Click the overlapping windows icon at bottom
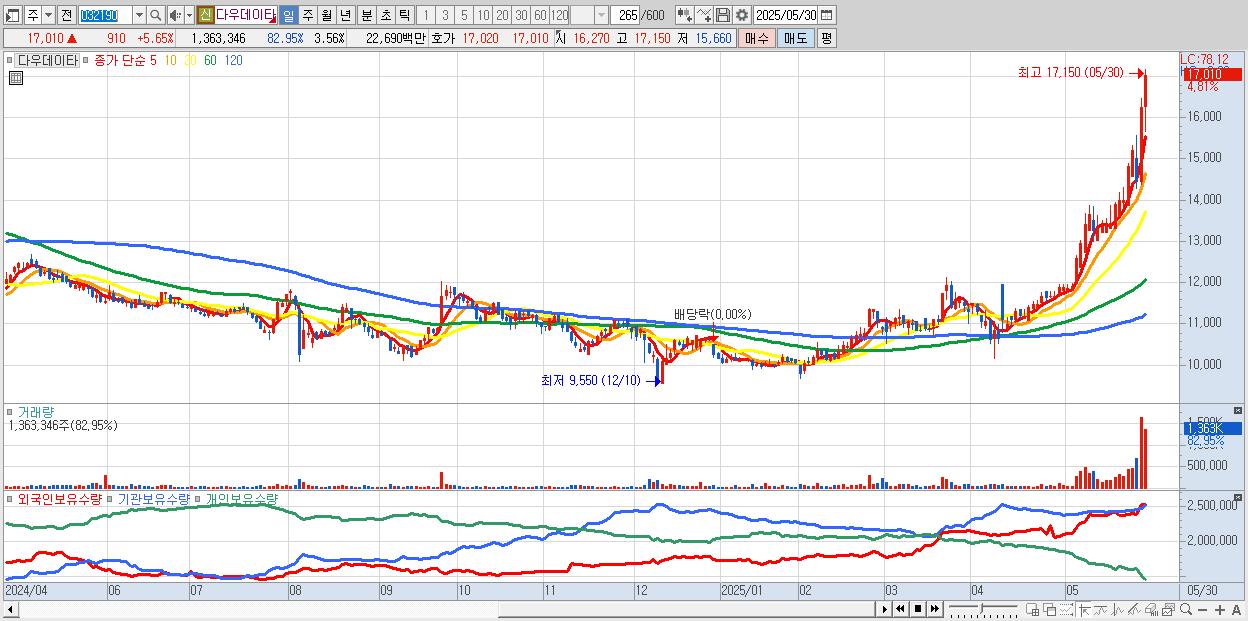The image size is (1248, 621). coord(1049,609)
